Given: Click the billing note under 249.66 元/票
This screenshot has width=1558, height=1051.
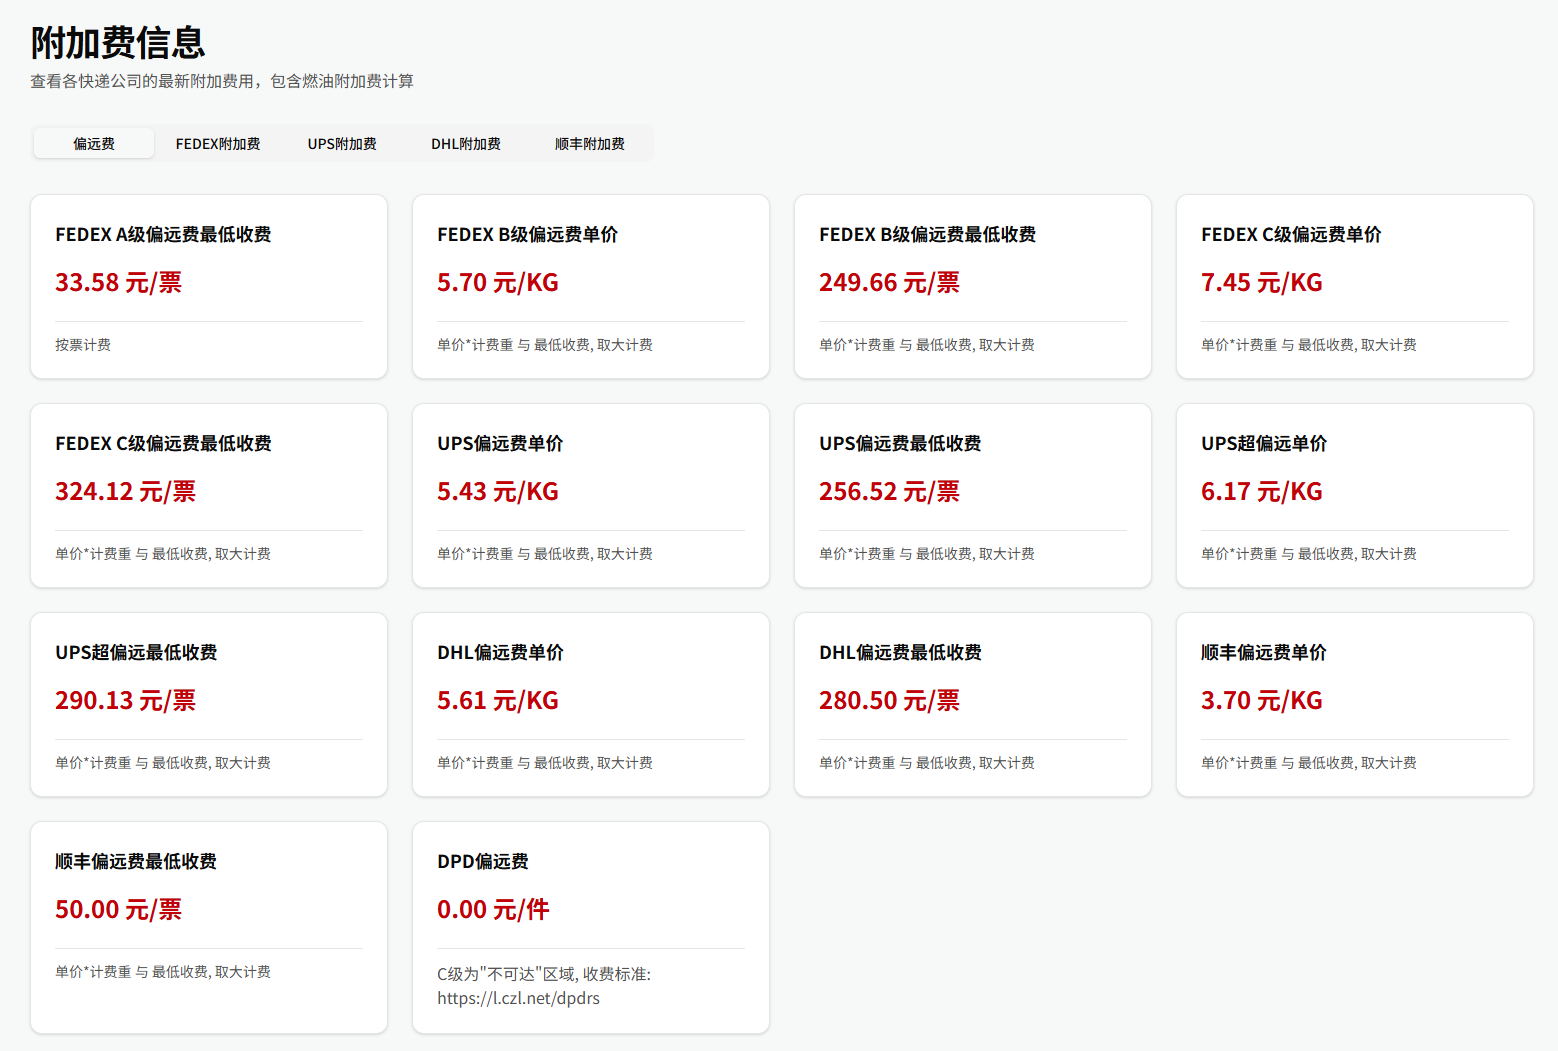Looking at the screenshot, I should click(927, 345).
